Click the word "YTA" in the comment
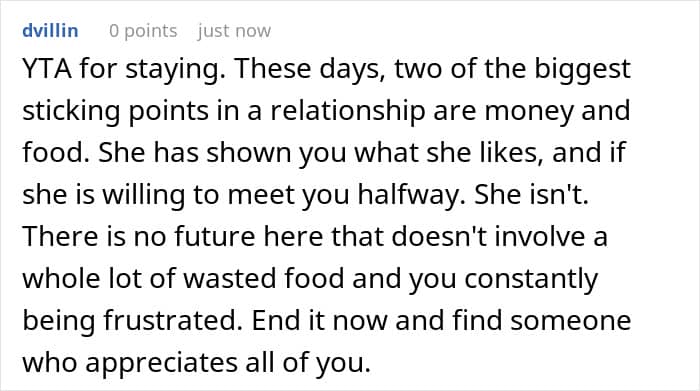The image size is (700, 391). tap(47, 69)
